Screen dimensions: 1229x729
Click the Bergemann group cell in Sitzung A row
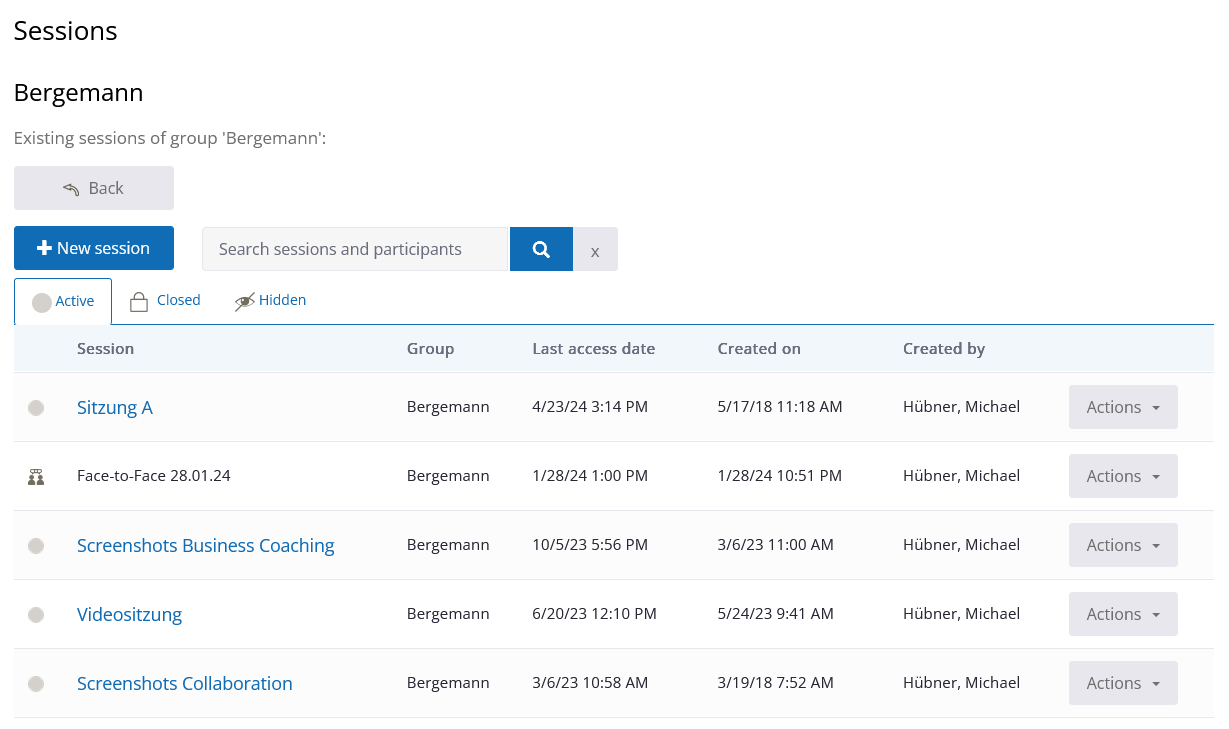coord(448,407)
